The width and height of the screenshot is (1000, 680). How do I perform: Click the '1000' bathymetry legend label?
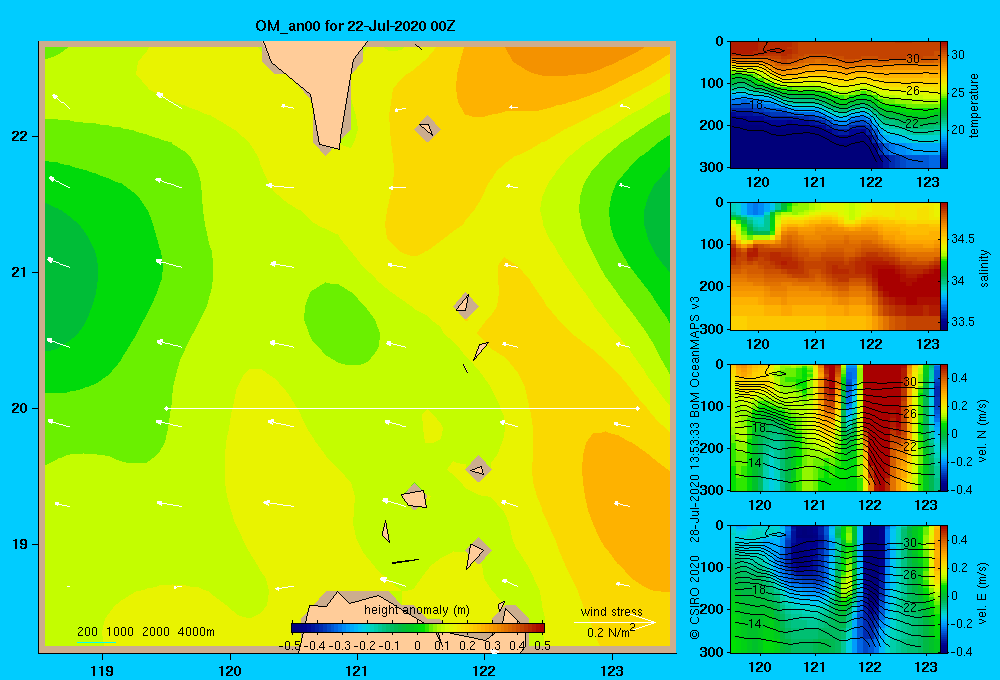[x=120, y=632]
